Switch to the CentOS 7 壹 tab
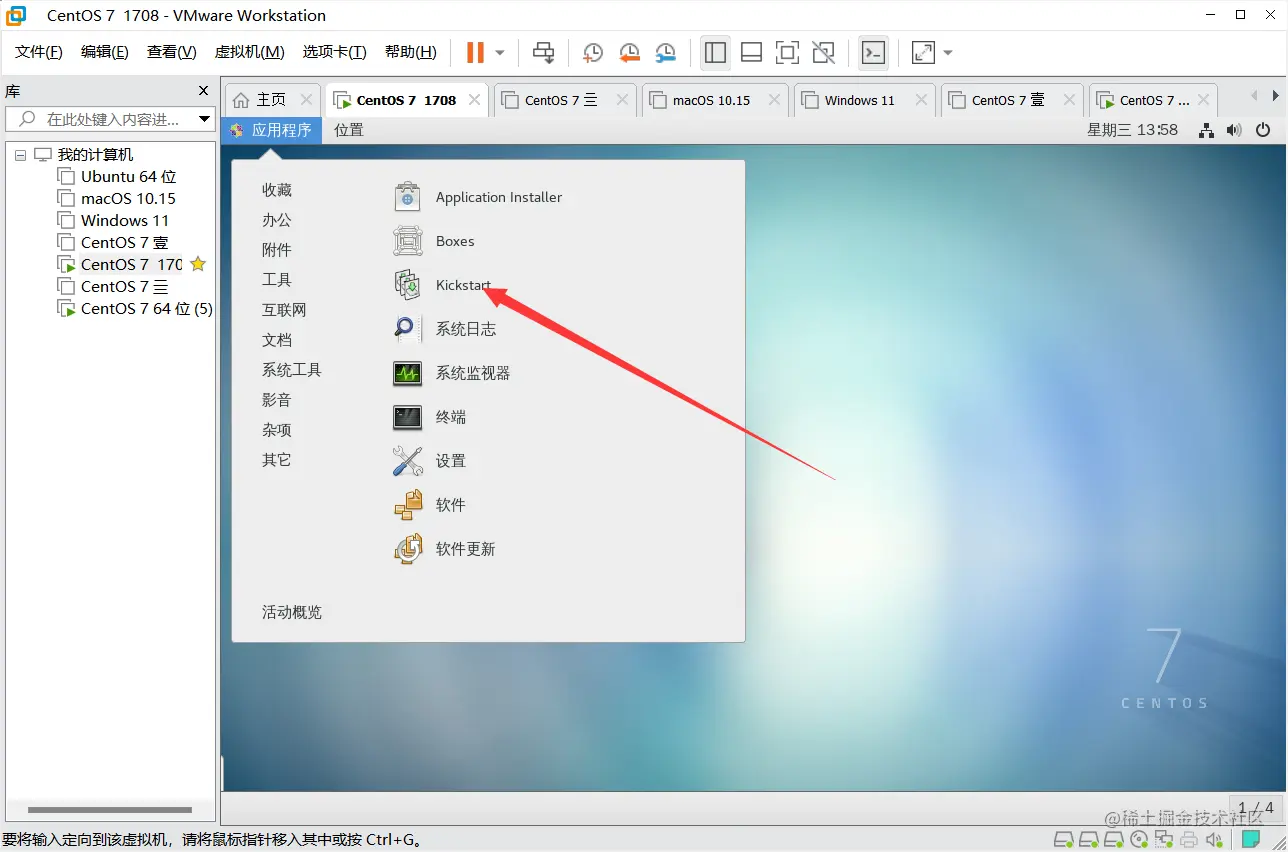Screen dimensions: 1288x852 click(1008, 100)
